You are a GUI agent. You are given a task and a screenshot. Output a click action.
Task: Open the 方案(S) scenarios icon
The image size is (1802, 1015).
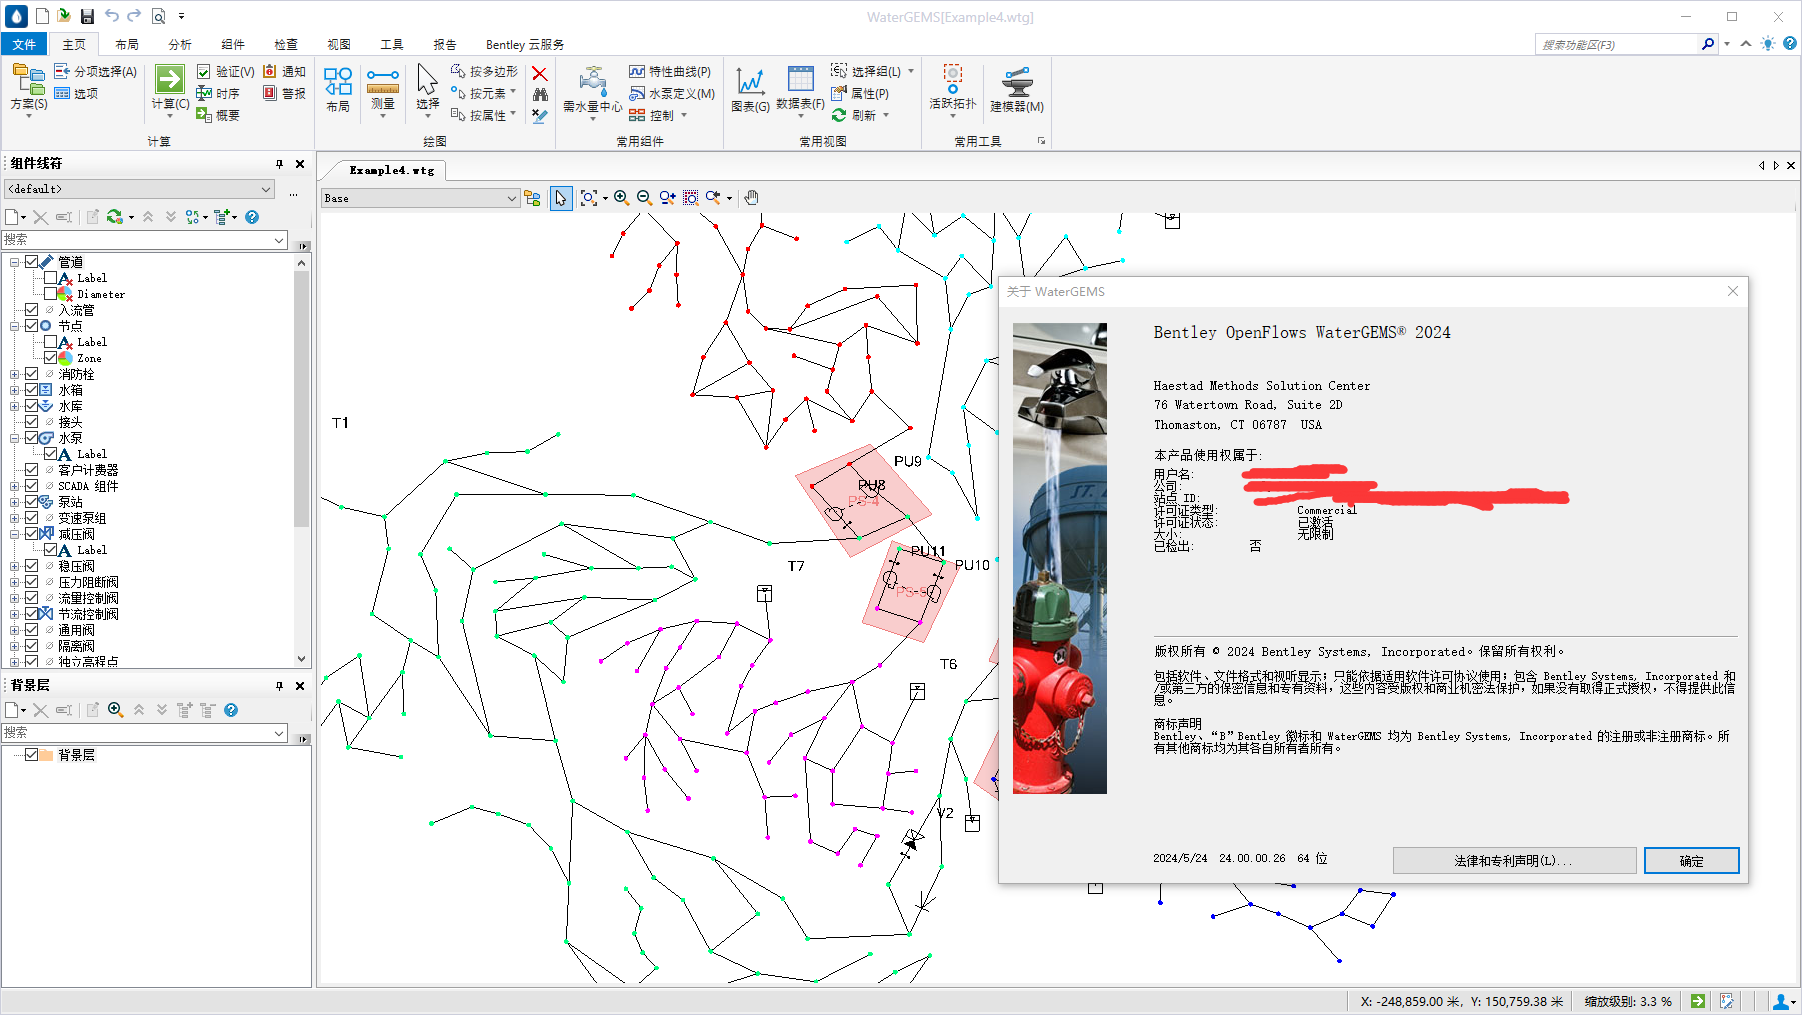(x=28, y=78)
